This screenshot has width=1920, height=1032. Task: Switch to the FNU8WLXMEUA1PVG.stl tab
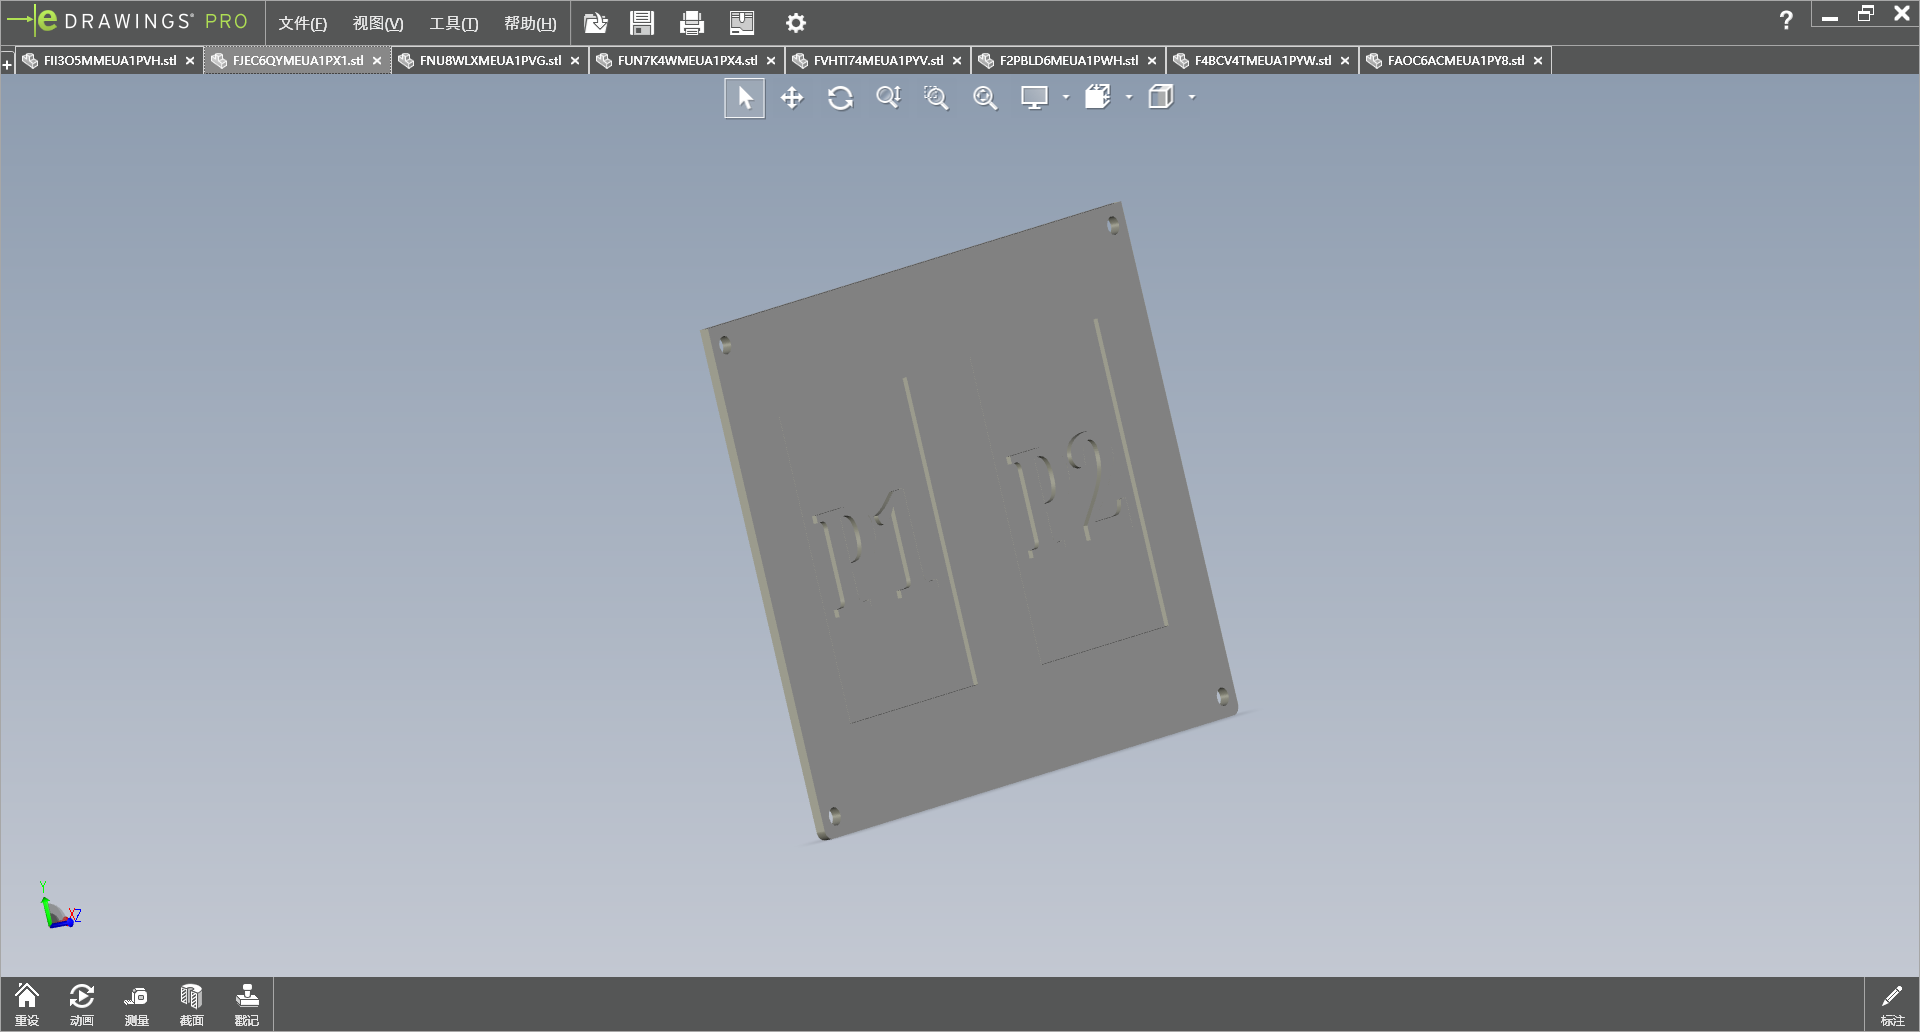[491, 61]
